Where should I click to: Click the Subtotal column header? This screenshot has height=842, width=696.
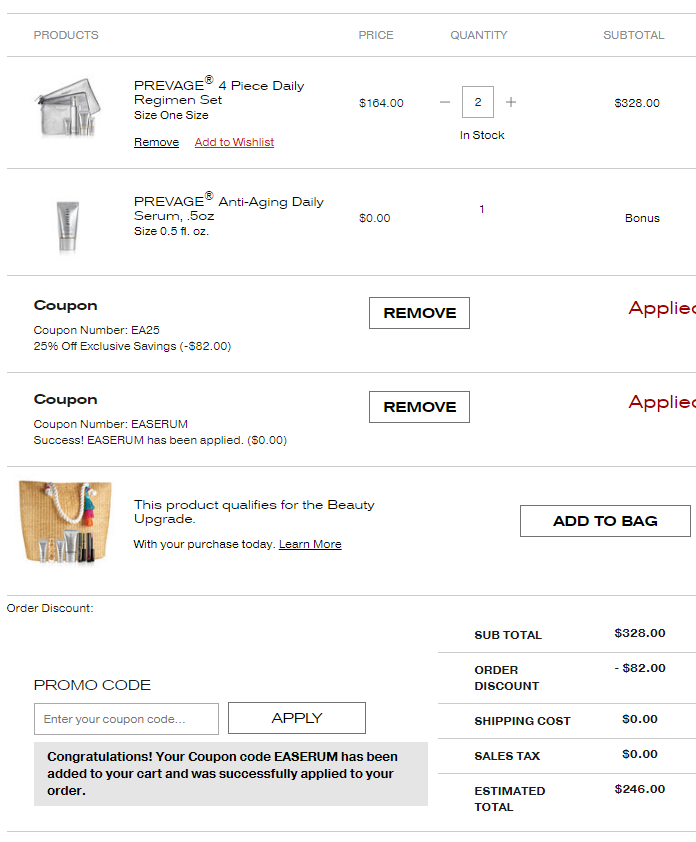pyautogui.click(x=633, y=35)
